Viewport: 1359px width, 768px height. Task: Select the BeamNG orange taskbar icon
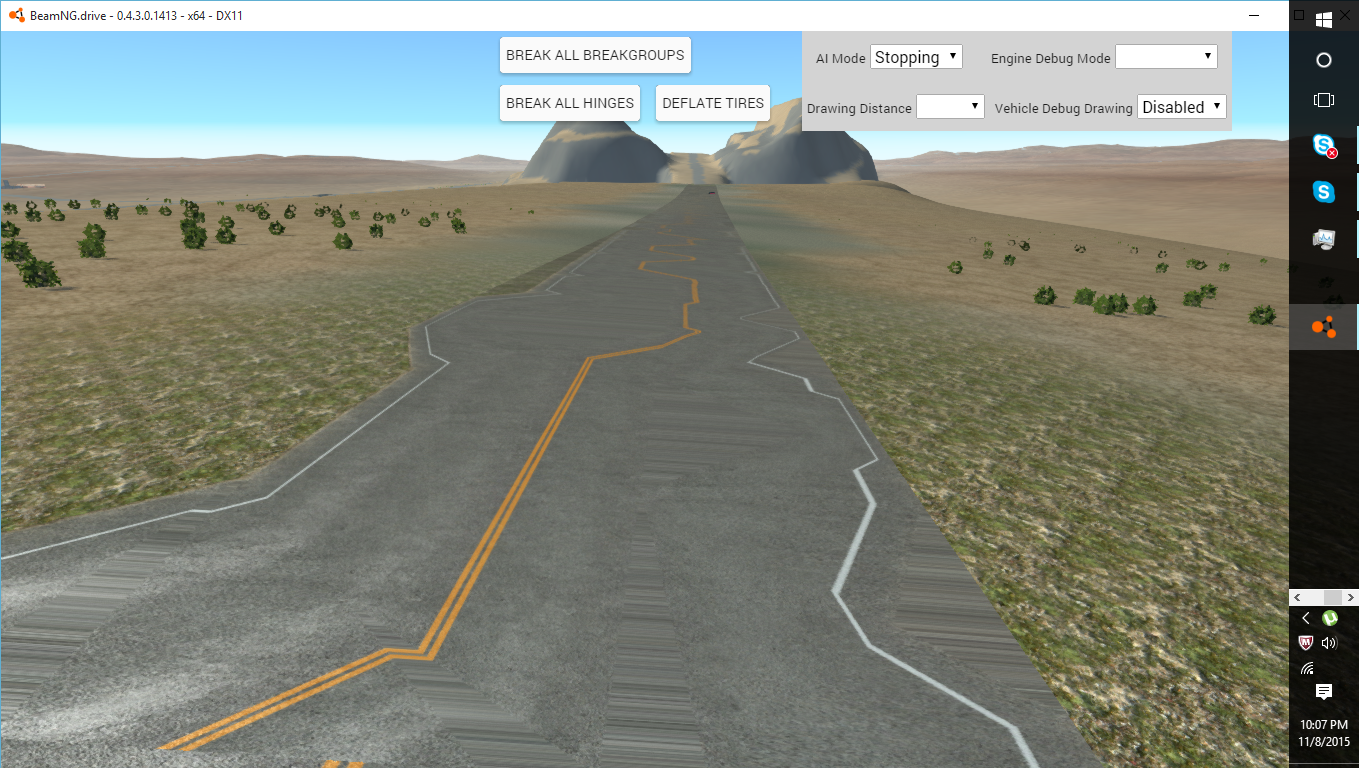point(1324,326)
